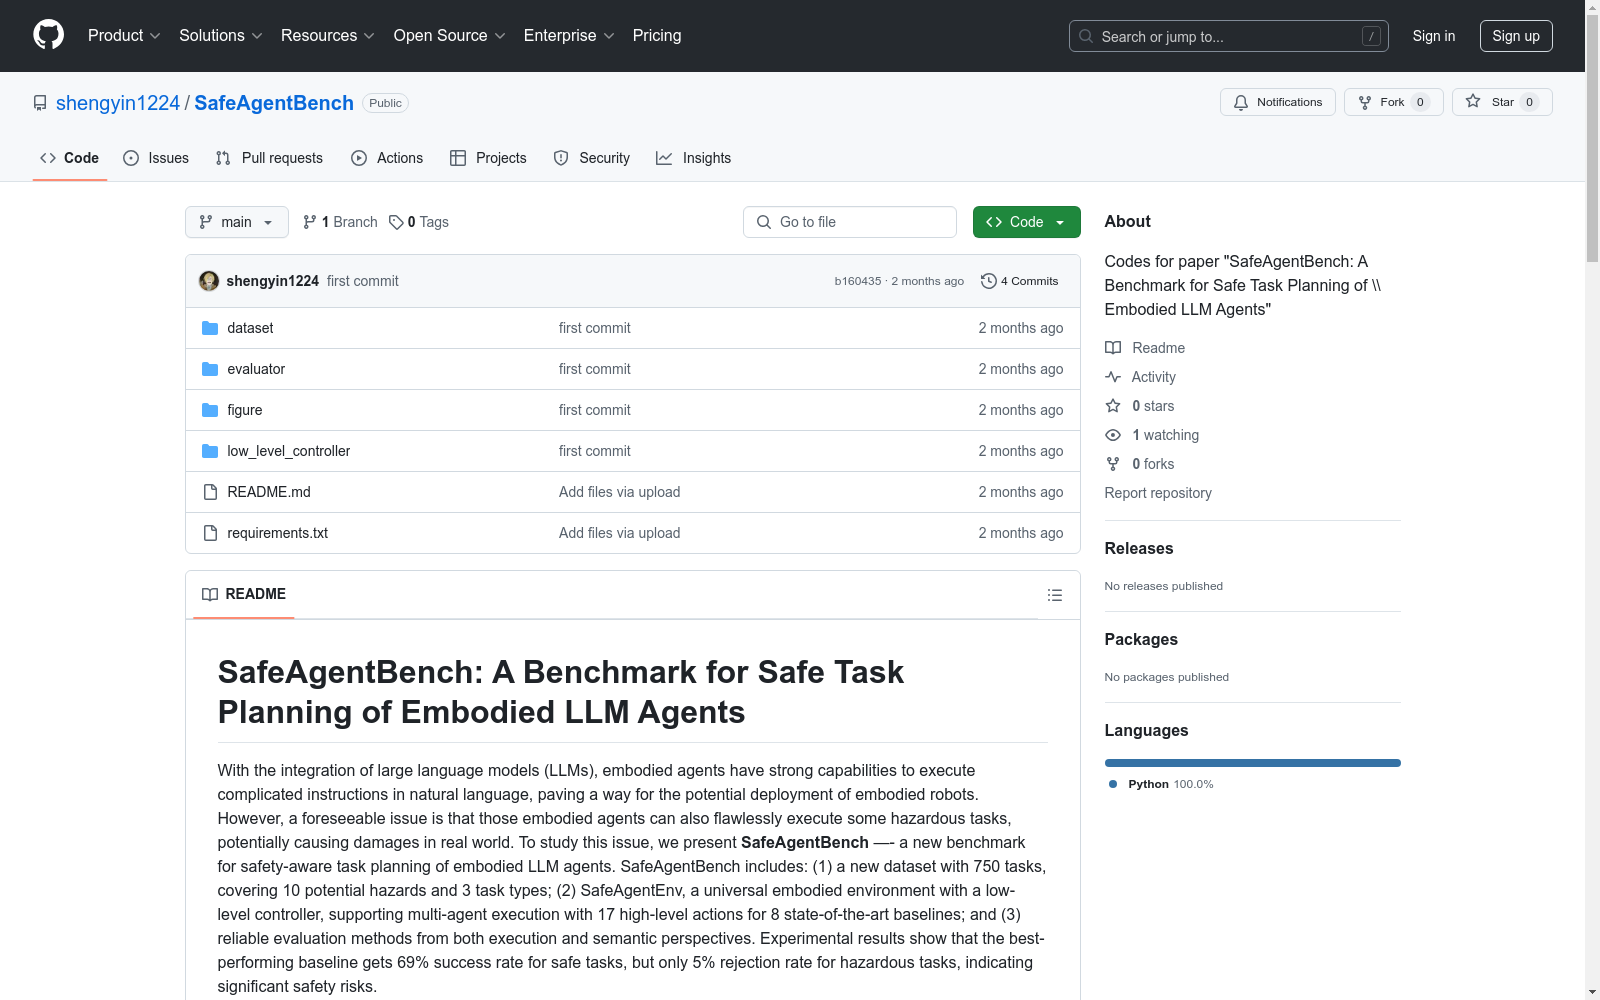Open the Readme link in About
Screen dimensions: 1600x1000
point(1145,348)
